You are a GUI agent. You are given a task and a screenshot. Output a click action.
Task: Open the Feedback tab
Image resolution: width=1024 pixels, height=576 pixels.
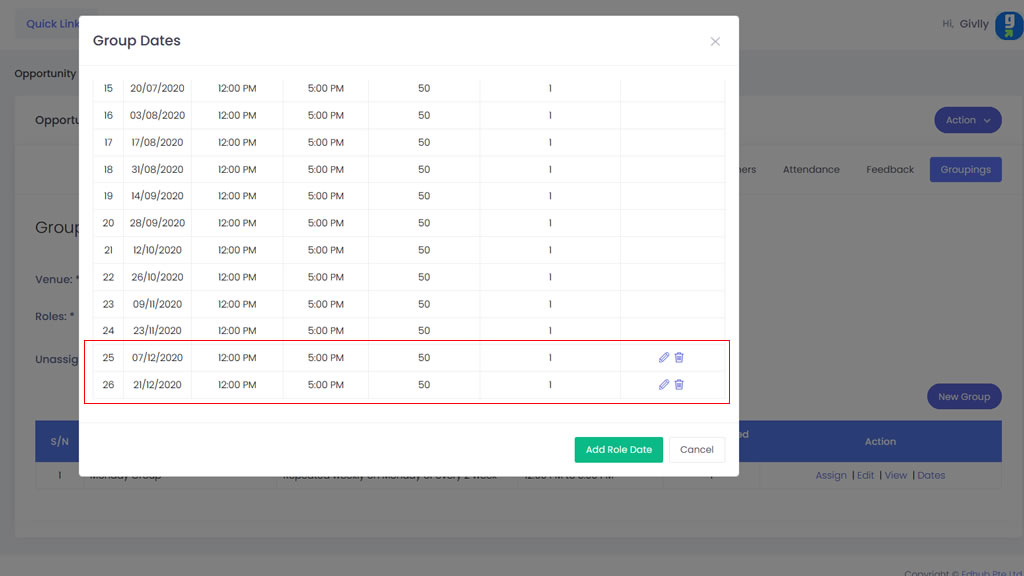[890, 170]
